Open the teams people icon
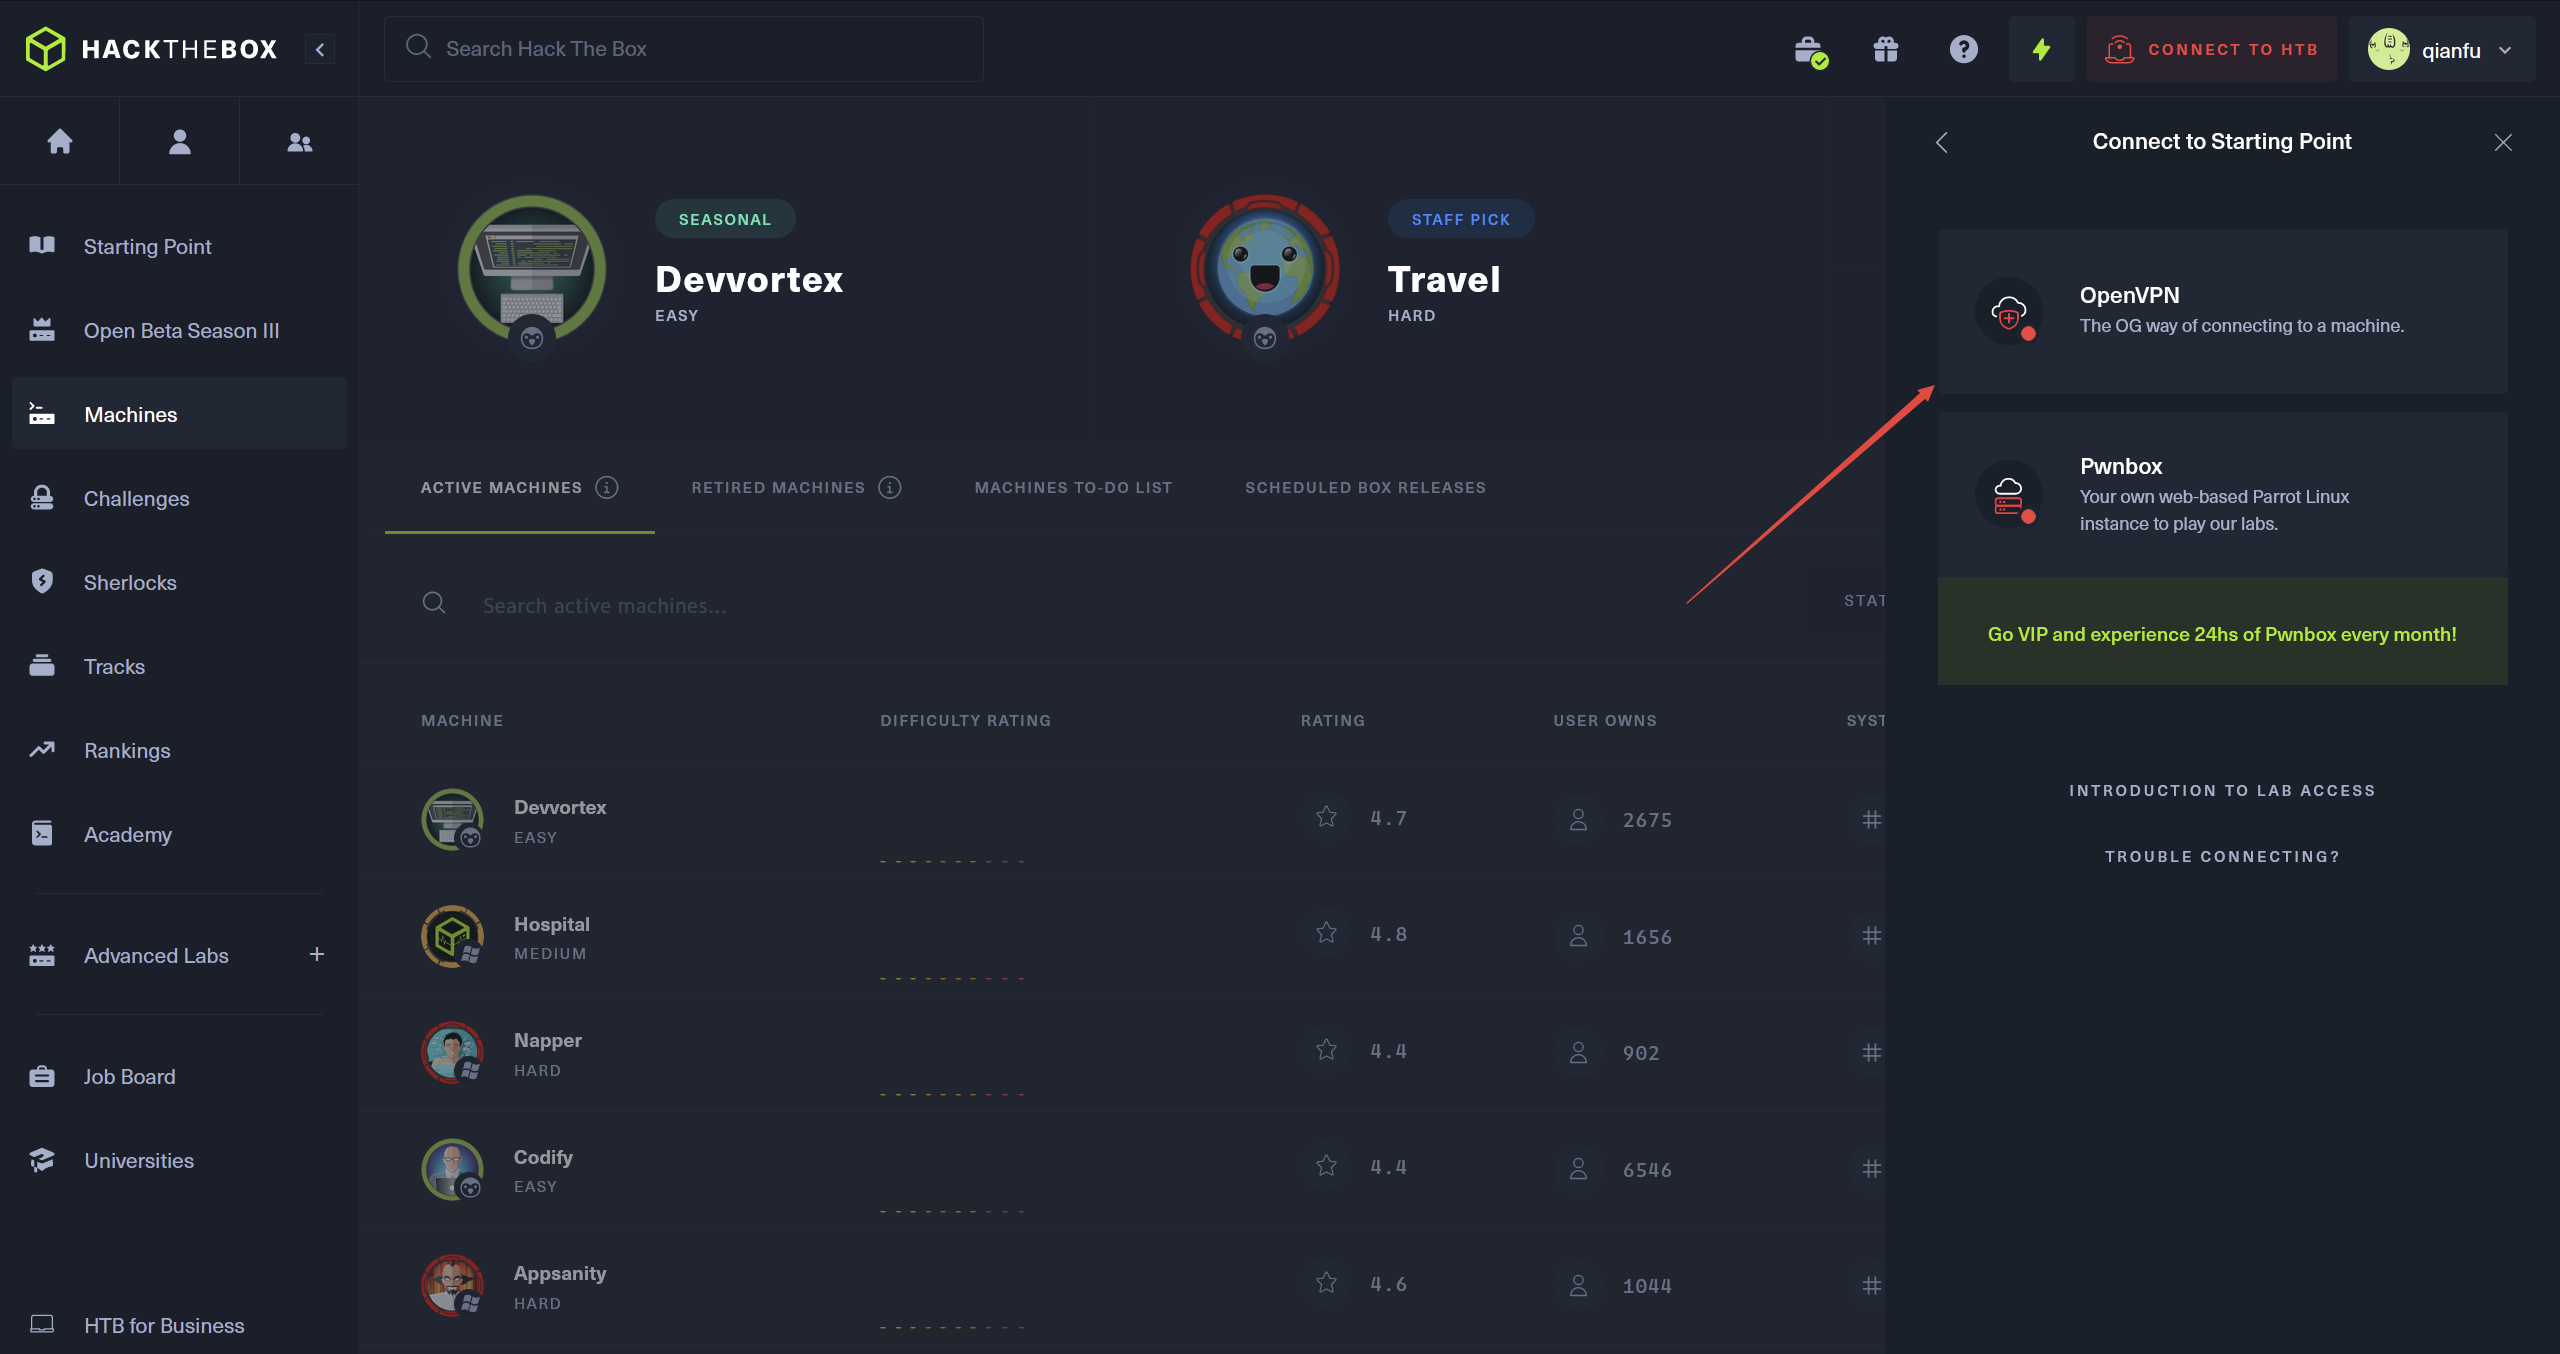2560x1354 pixels. pos(300,142)
